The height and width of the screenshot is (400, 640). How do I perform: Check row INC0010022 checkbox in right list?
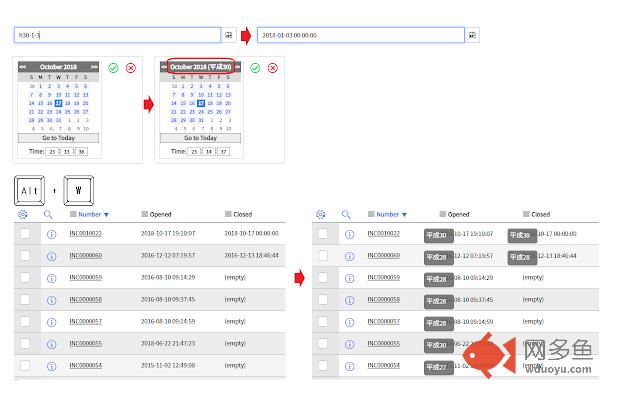coord(323,233)
